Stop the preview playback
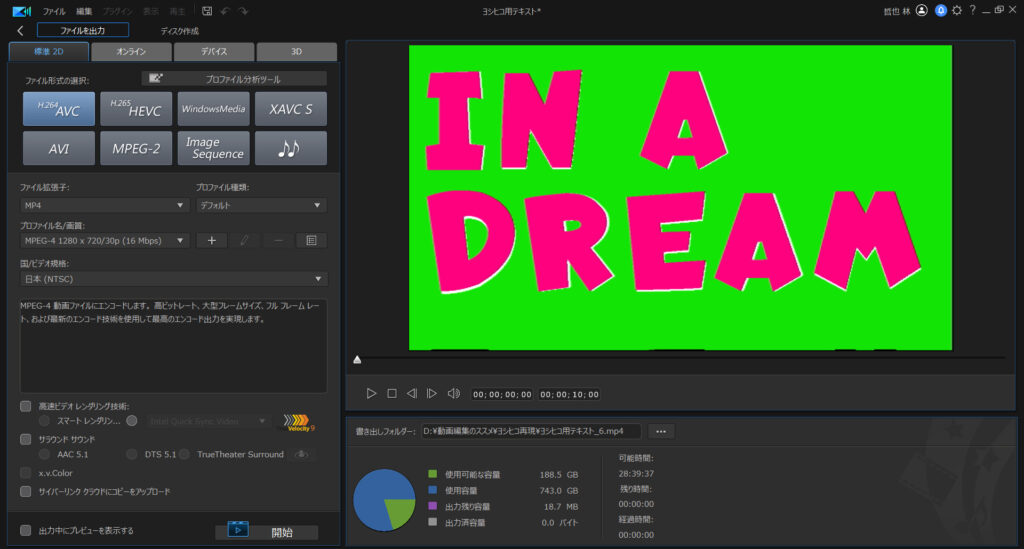1024x549 pixels. 392,394
